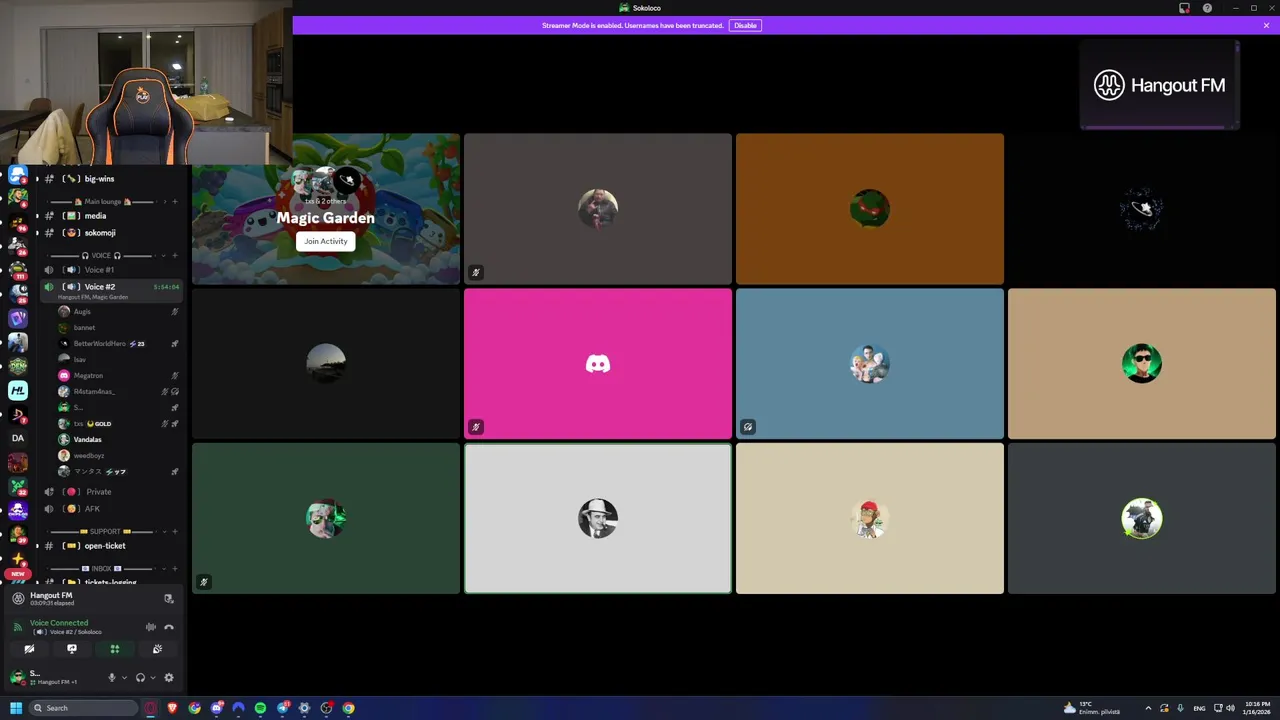Open the Hangout FM activity card
The image size is (1280, 720).
1160,85
